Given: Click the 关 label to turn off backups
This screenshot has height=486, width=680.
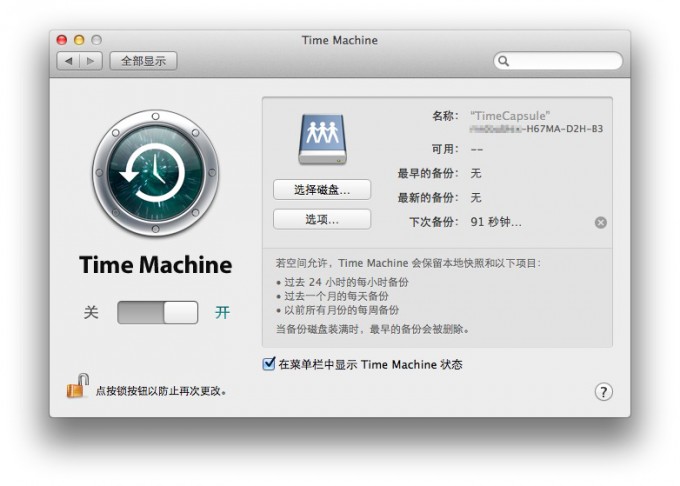Looking at the screenshot, I should pyautogui.click(x=91, y=313).
